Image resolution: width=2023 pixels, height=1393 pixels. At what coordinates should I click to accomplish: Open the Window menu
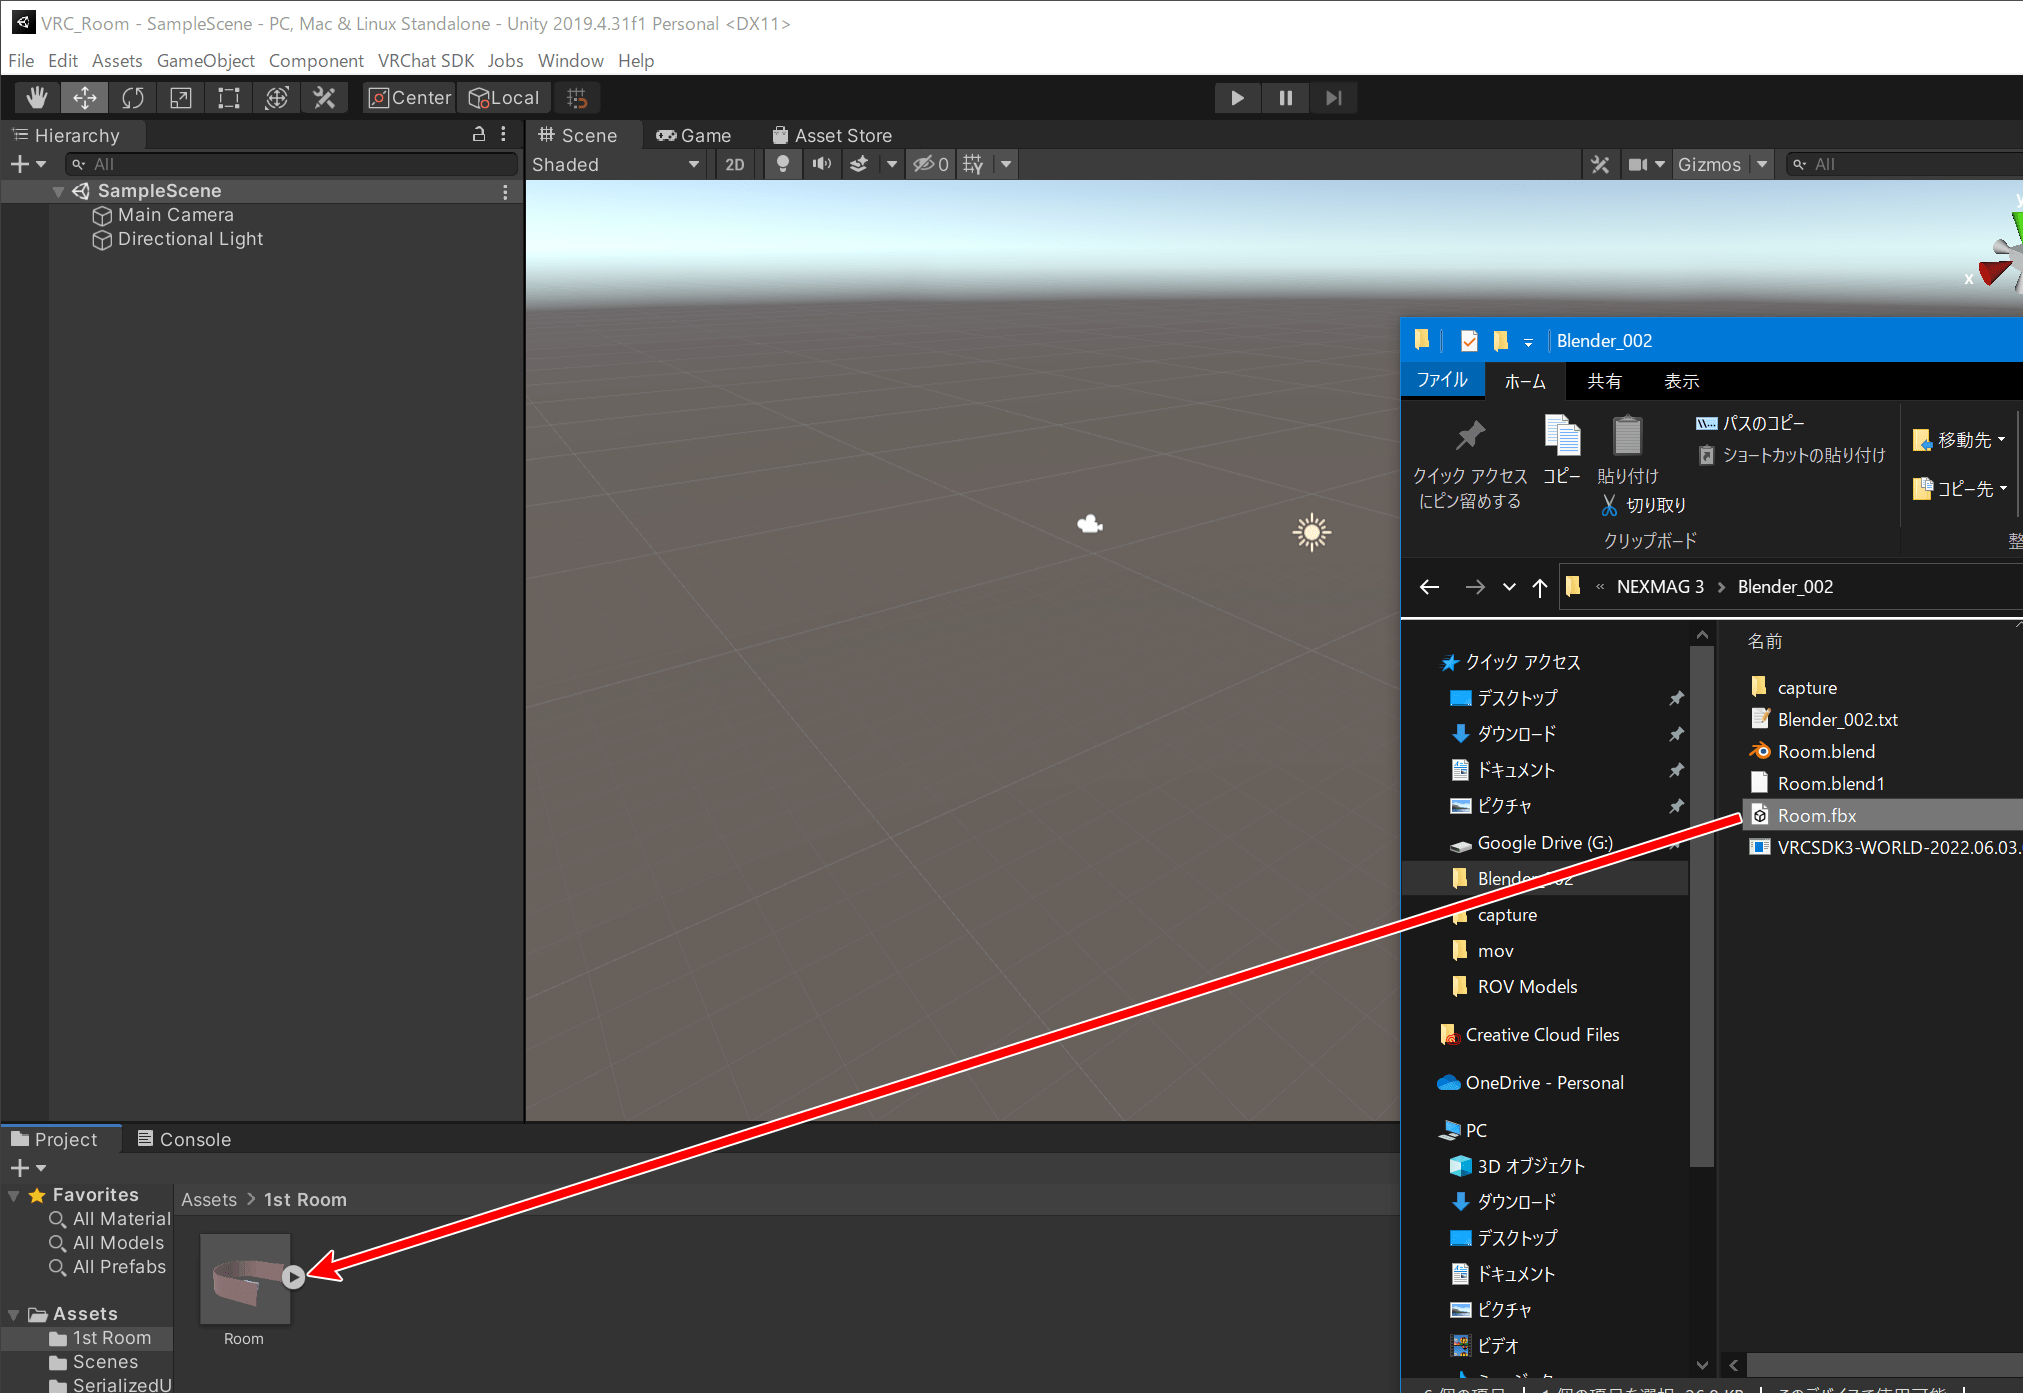570,60
